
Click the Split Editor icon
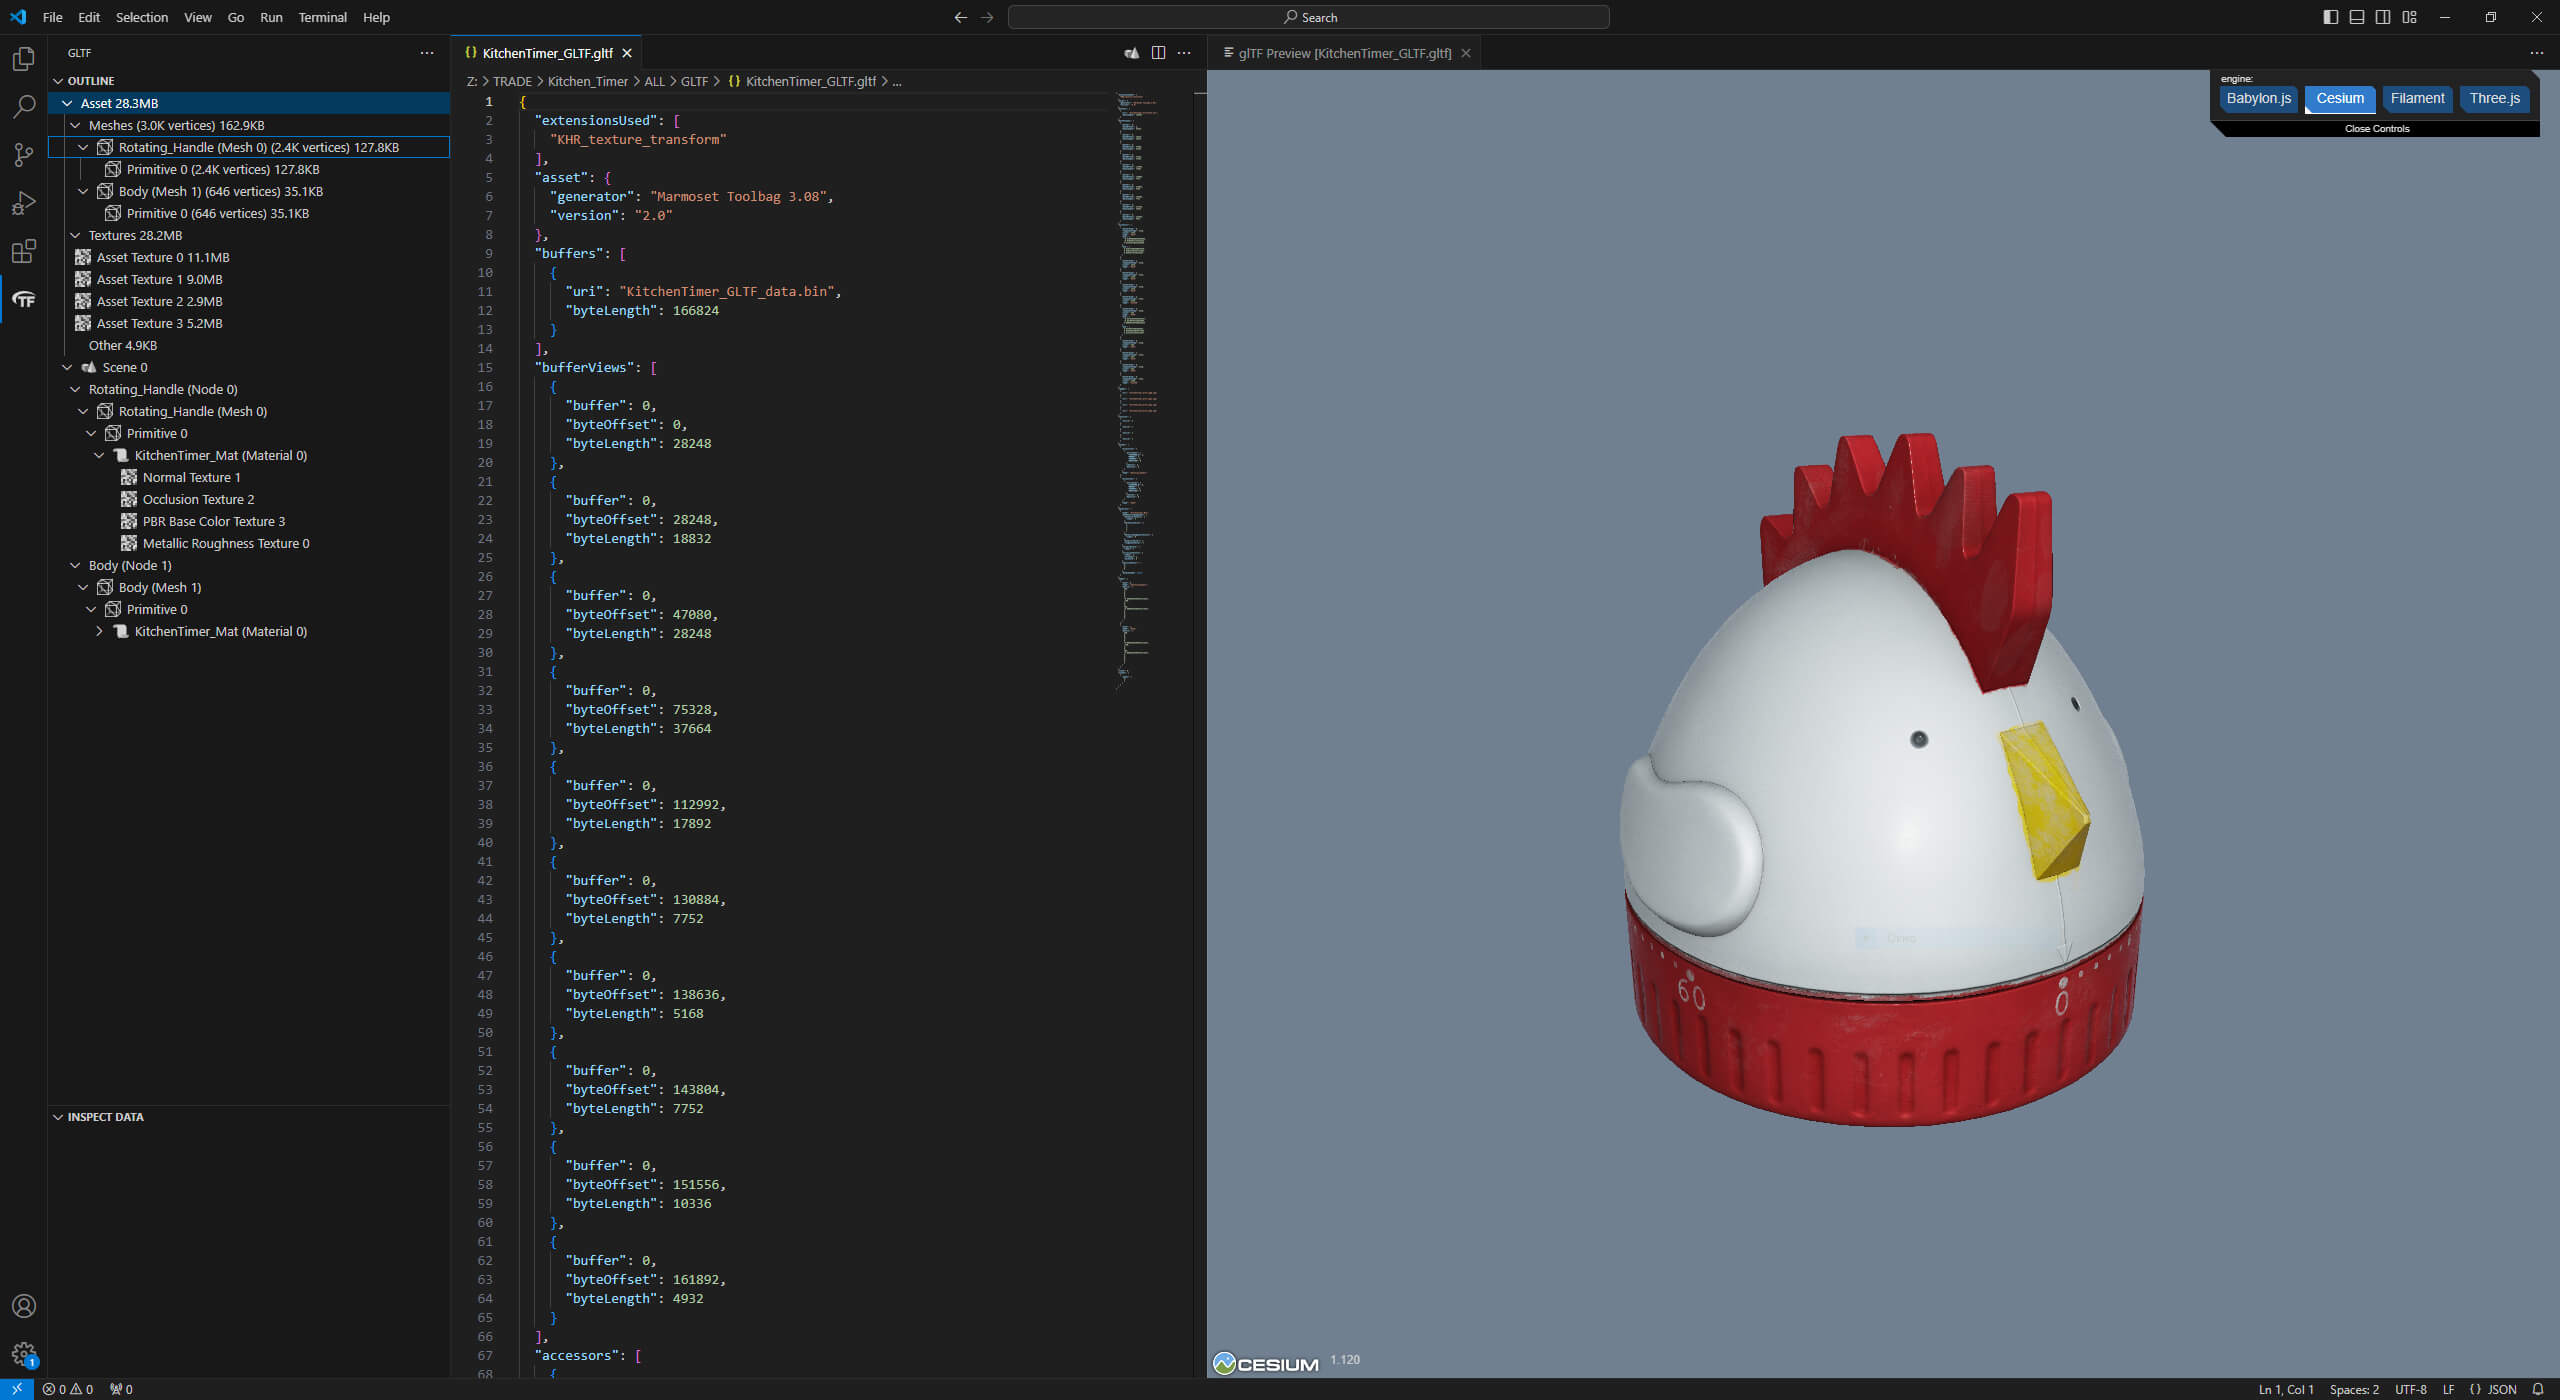1158,53
